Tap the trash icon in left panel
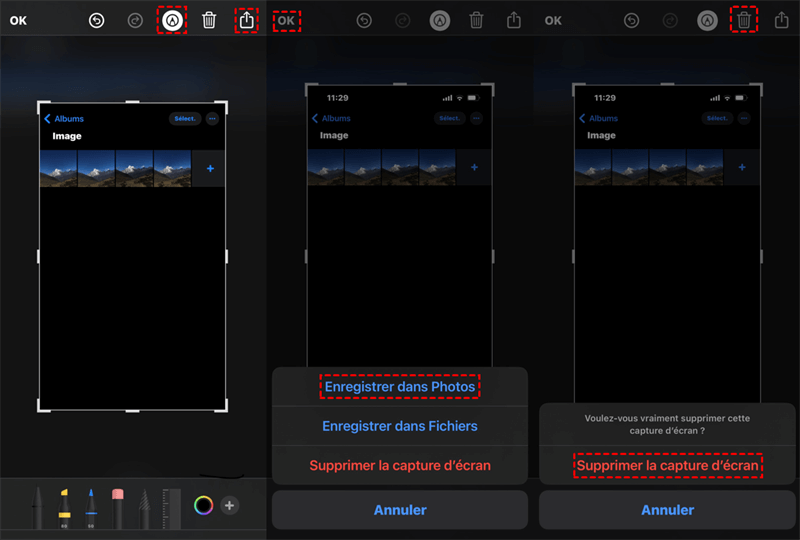This screenshot has width=800, height=540. coord(209,20)
